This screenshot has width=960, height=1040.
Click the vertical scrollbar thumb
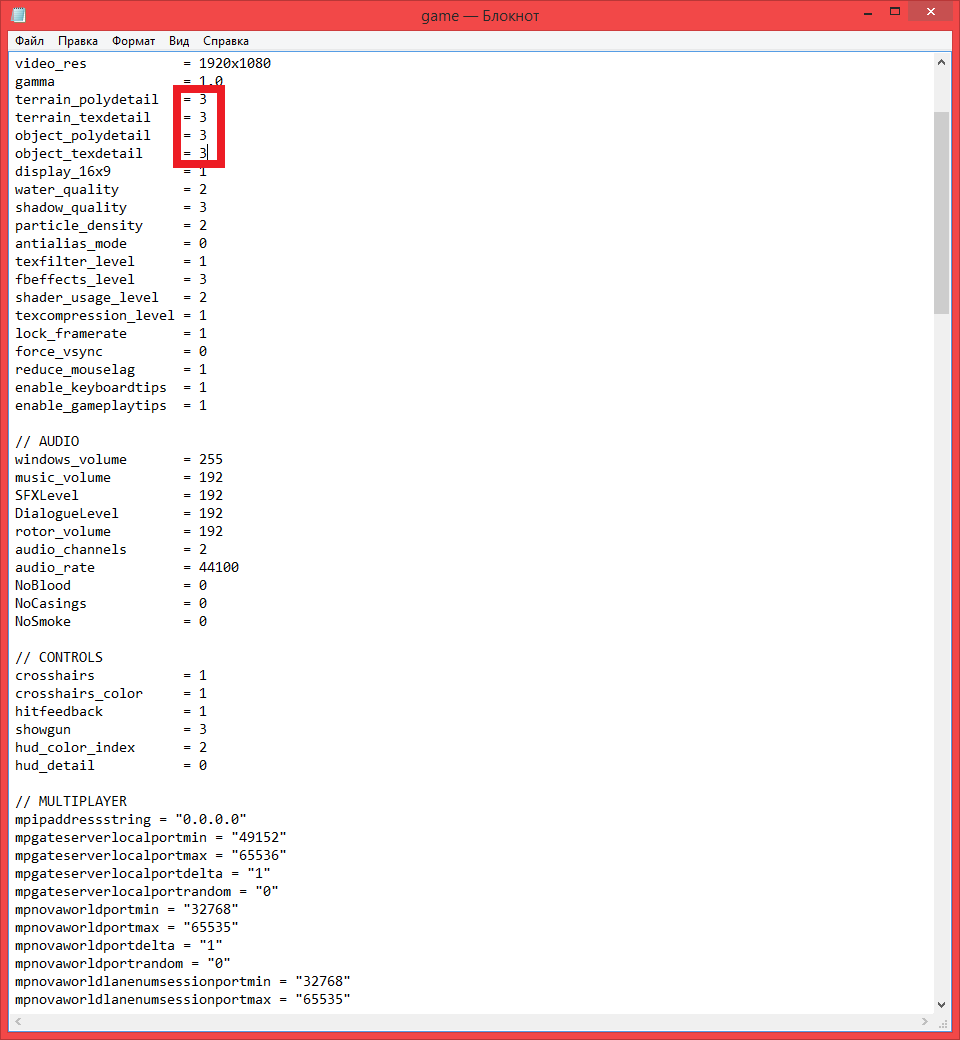pos(941,212)
